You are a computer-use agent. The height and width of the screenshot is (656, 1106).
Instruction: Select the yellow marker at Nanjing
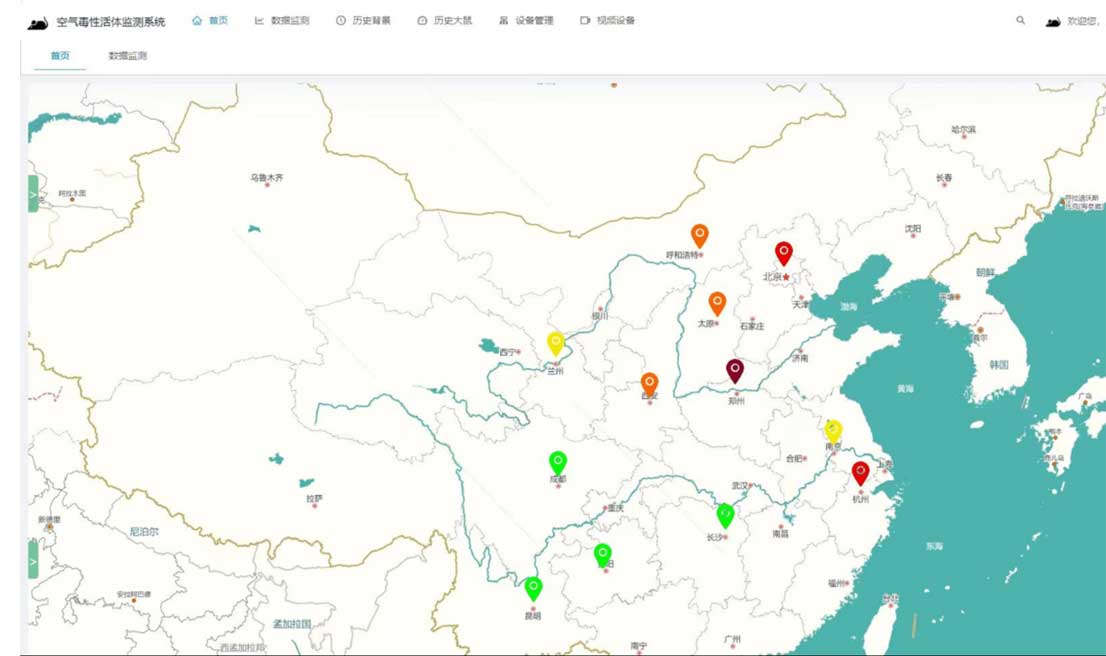coord(833,430)
